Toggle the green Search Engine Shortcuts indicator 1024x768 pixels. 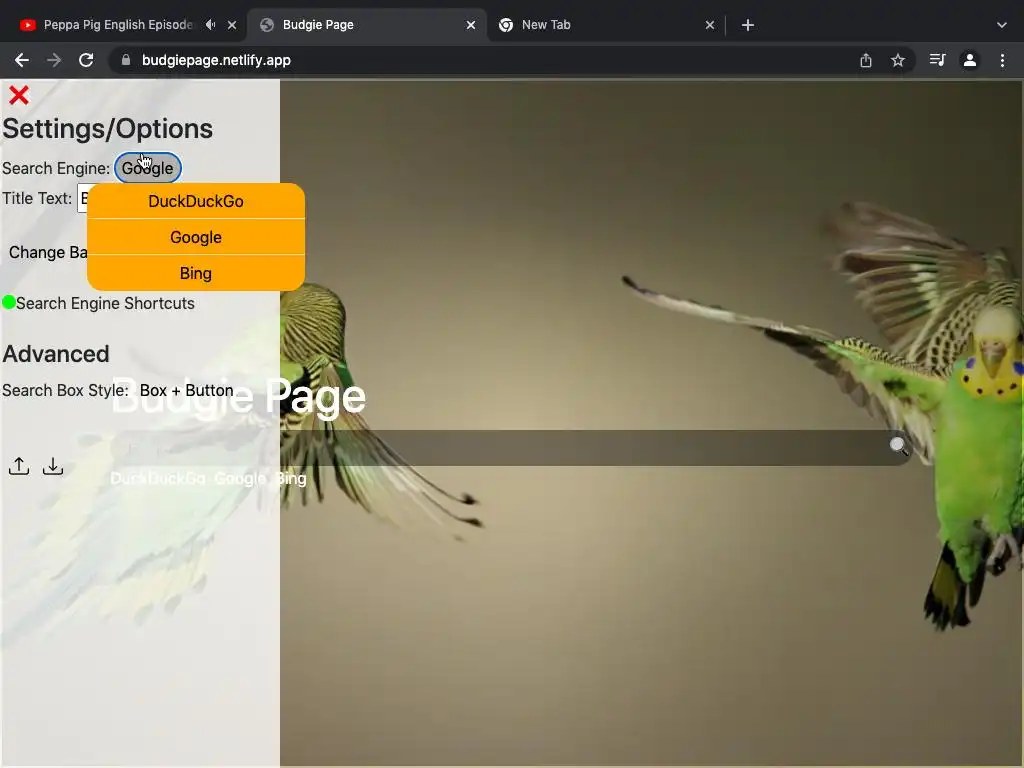[x=9, y=302]
